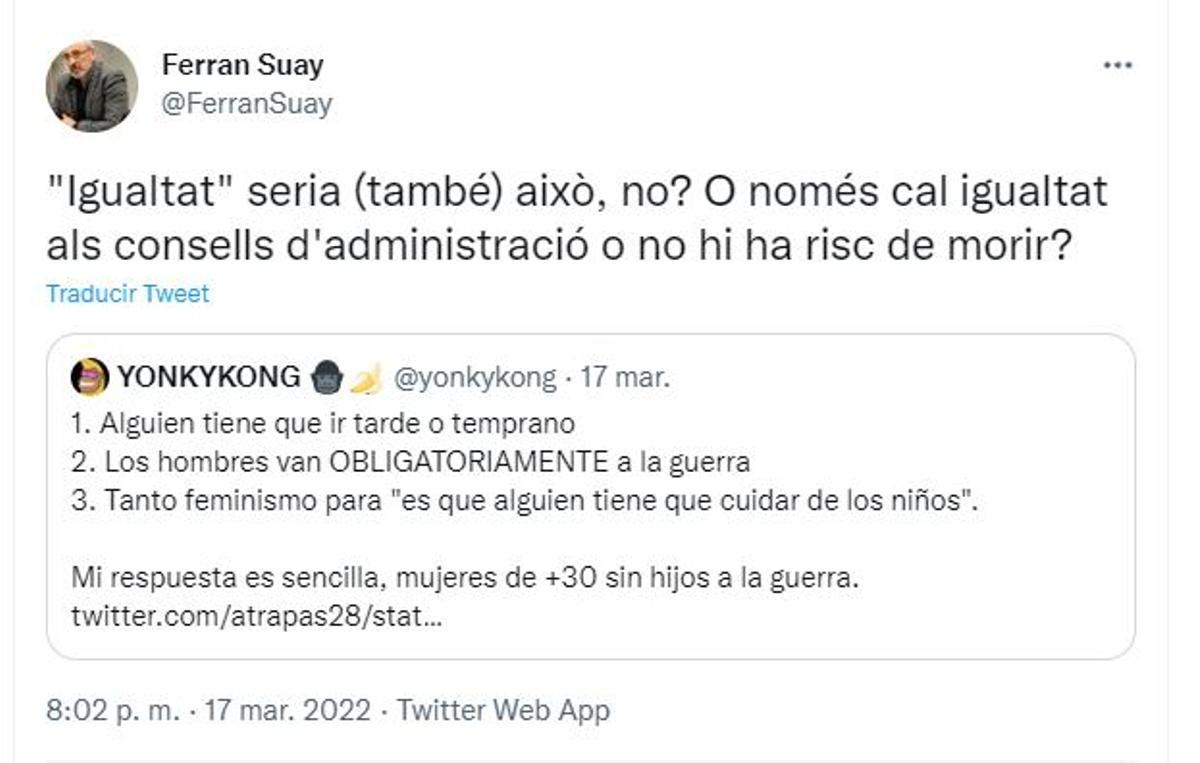1200x763 pixels.
Task: Open @FerranSuay's profile via his handle
Action: tap(243, 103)
